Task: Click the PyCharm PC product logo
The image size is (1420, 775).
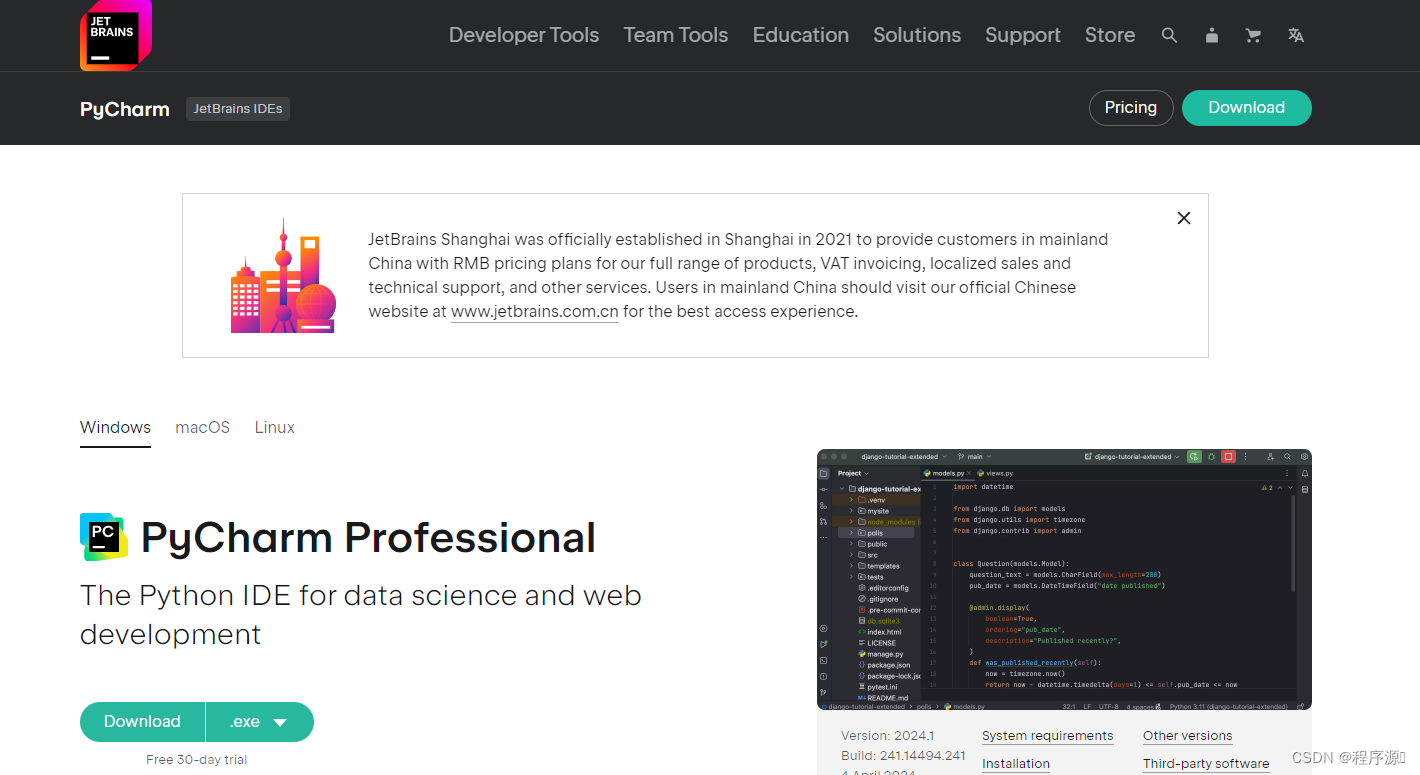Action: [x=103, y=537]
